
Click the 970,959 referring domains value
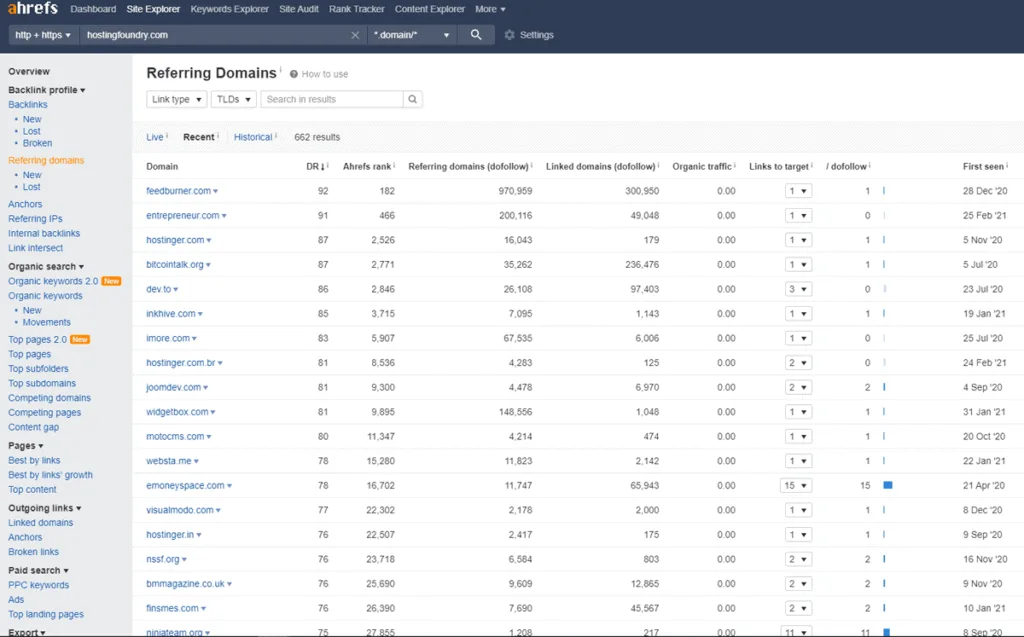[515, 191]
